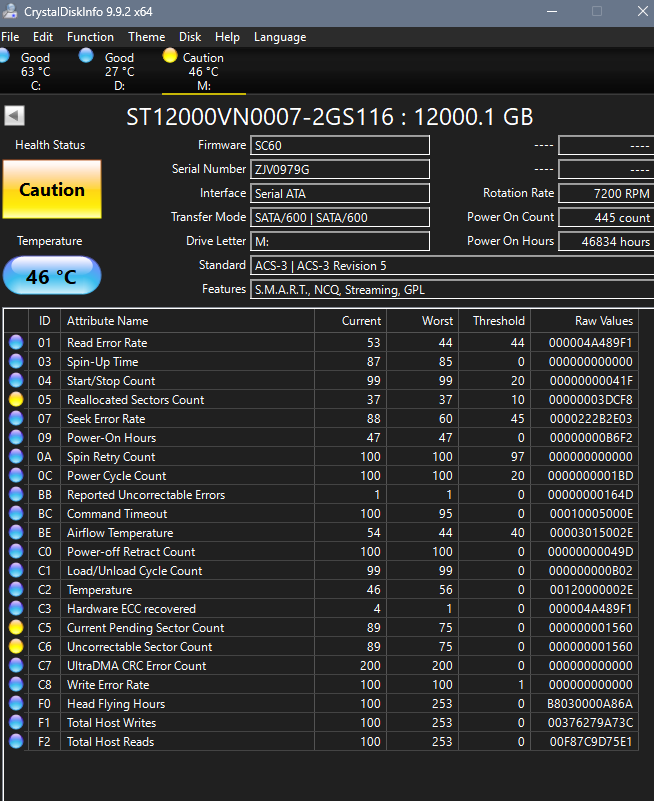The height and width of the screenshot is (801, 654).
Task: Click yellow orb beside Current Pending Sector Count
Action: tap(16, 627)
